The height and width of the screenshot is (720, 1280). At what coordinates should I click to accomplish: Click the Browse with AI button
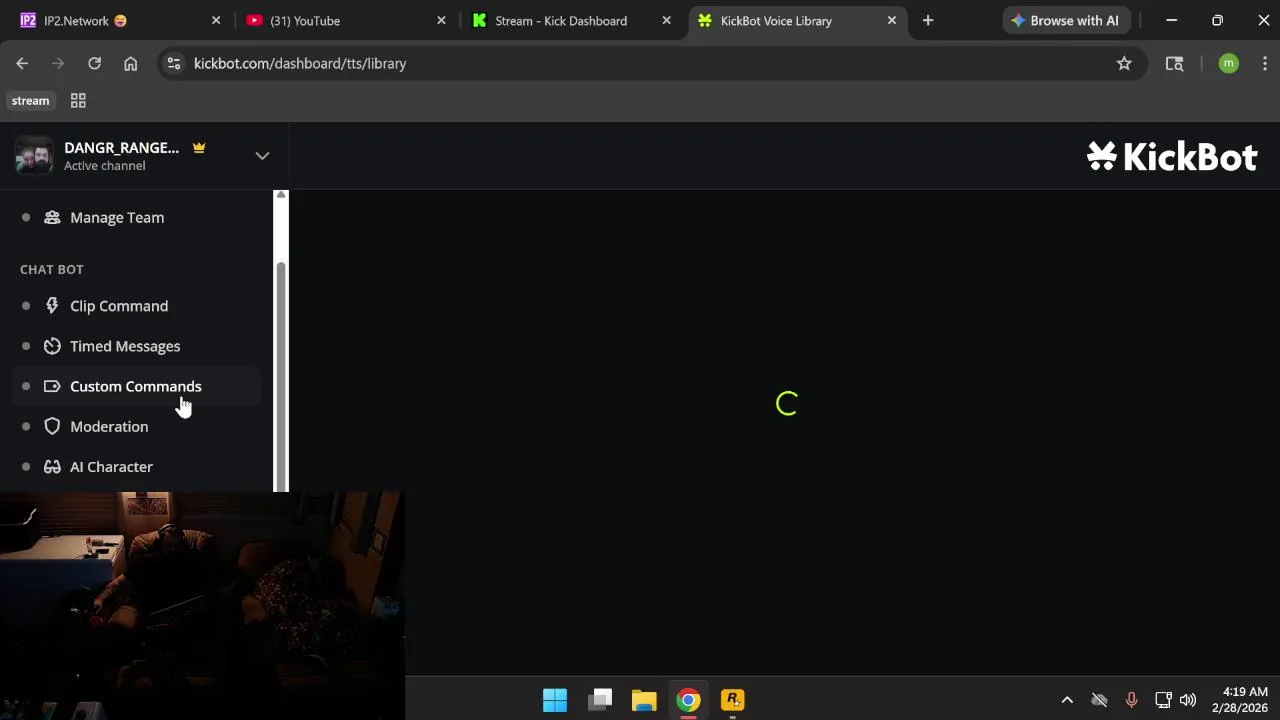click(1065, 20)
